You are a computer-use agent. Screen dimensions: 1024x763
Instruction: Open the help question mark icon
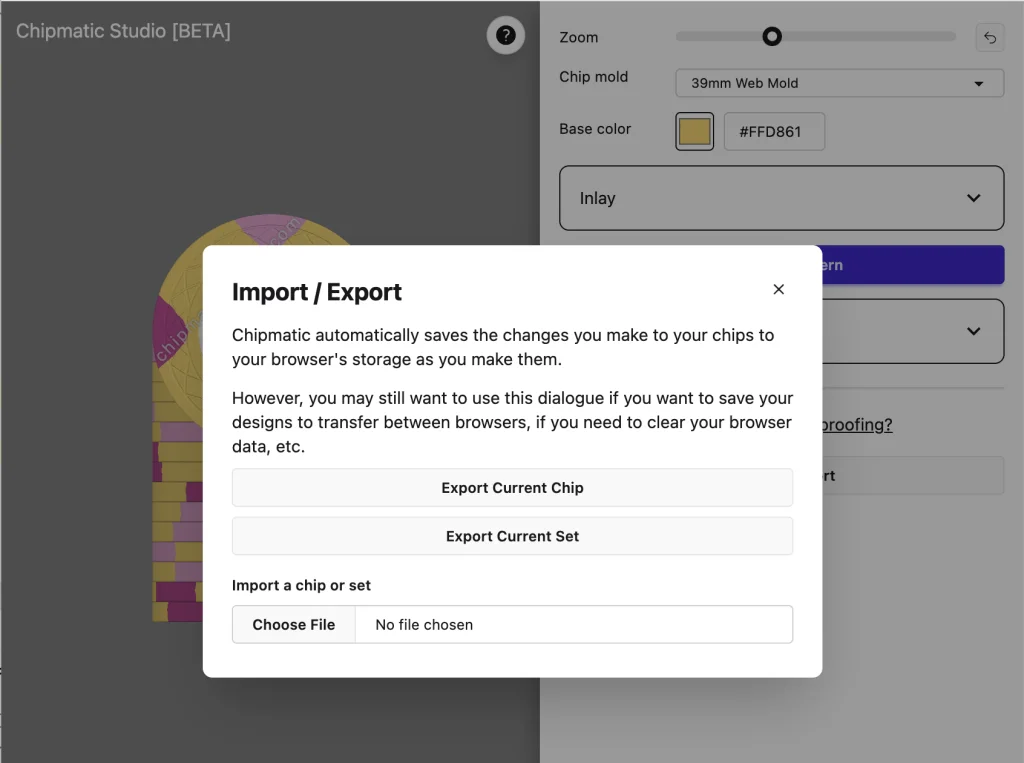(x=505, y=35)
